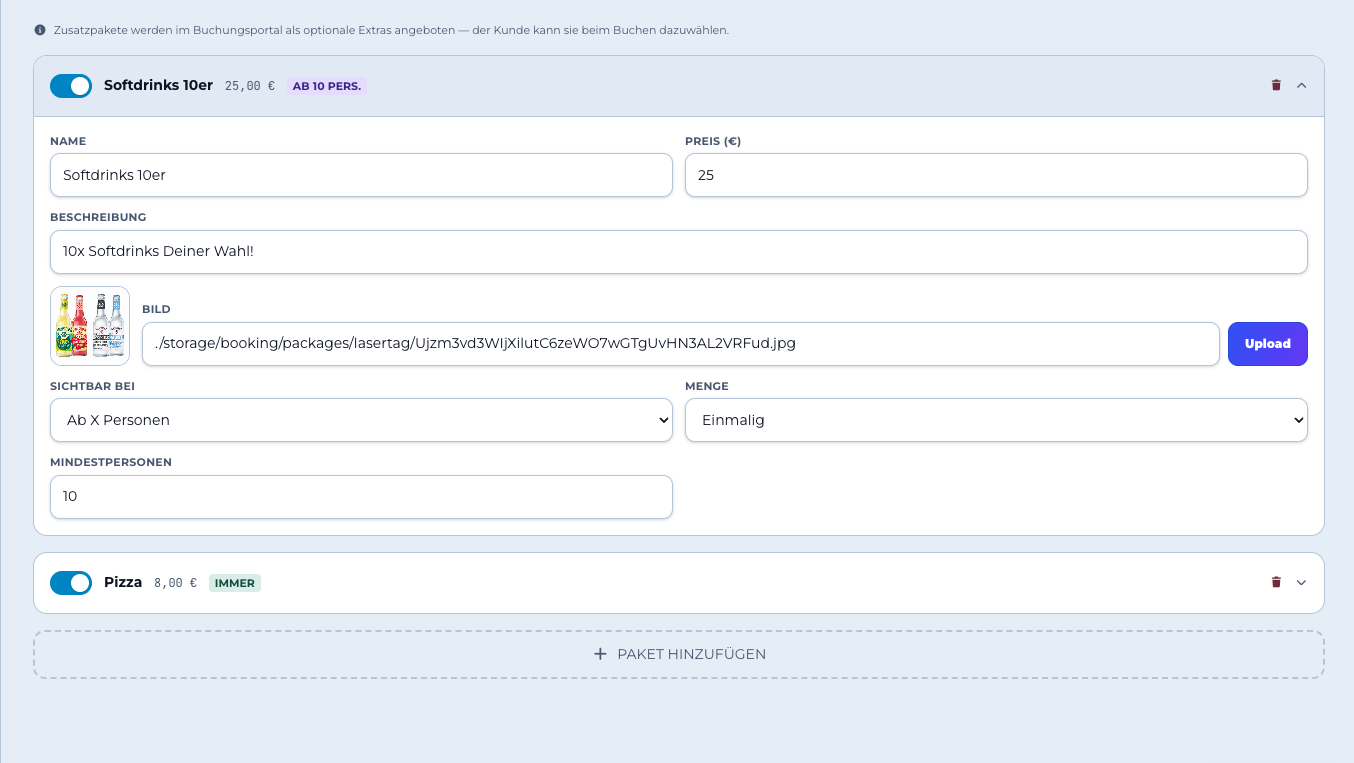1354x763 pixels.
Task: Disable the Softdrinks 10er package toggle
Action: click(x=71, y=86)
